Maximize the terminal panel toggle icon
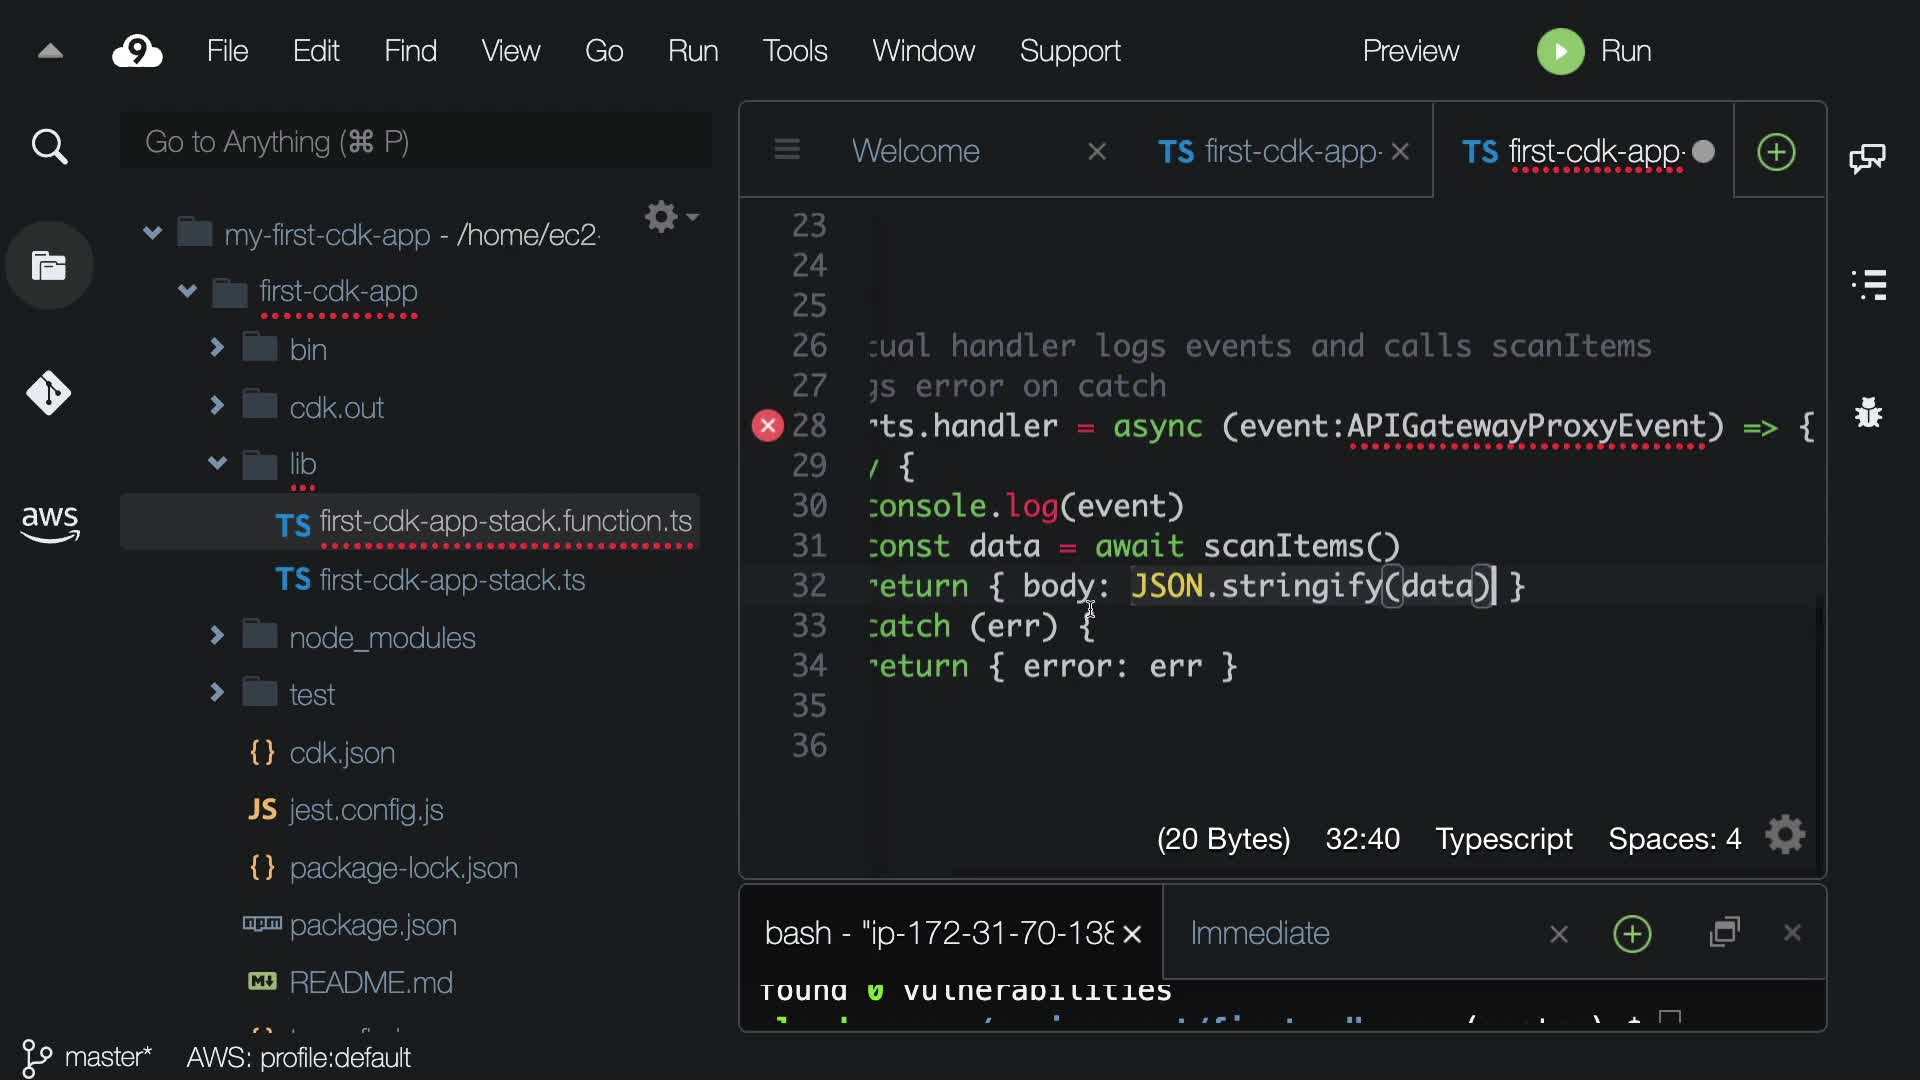 [1725, 933]
